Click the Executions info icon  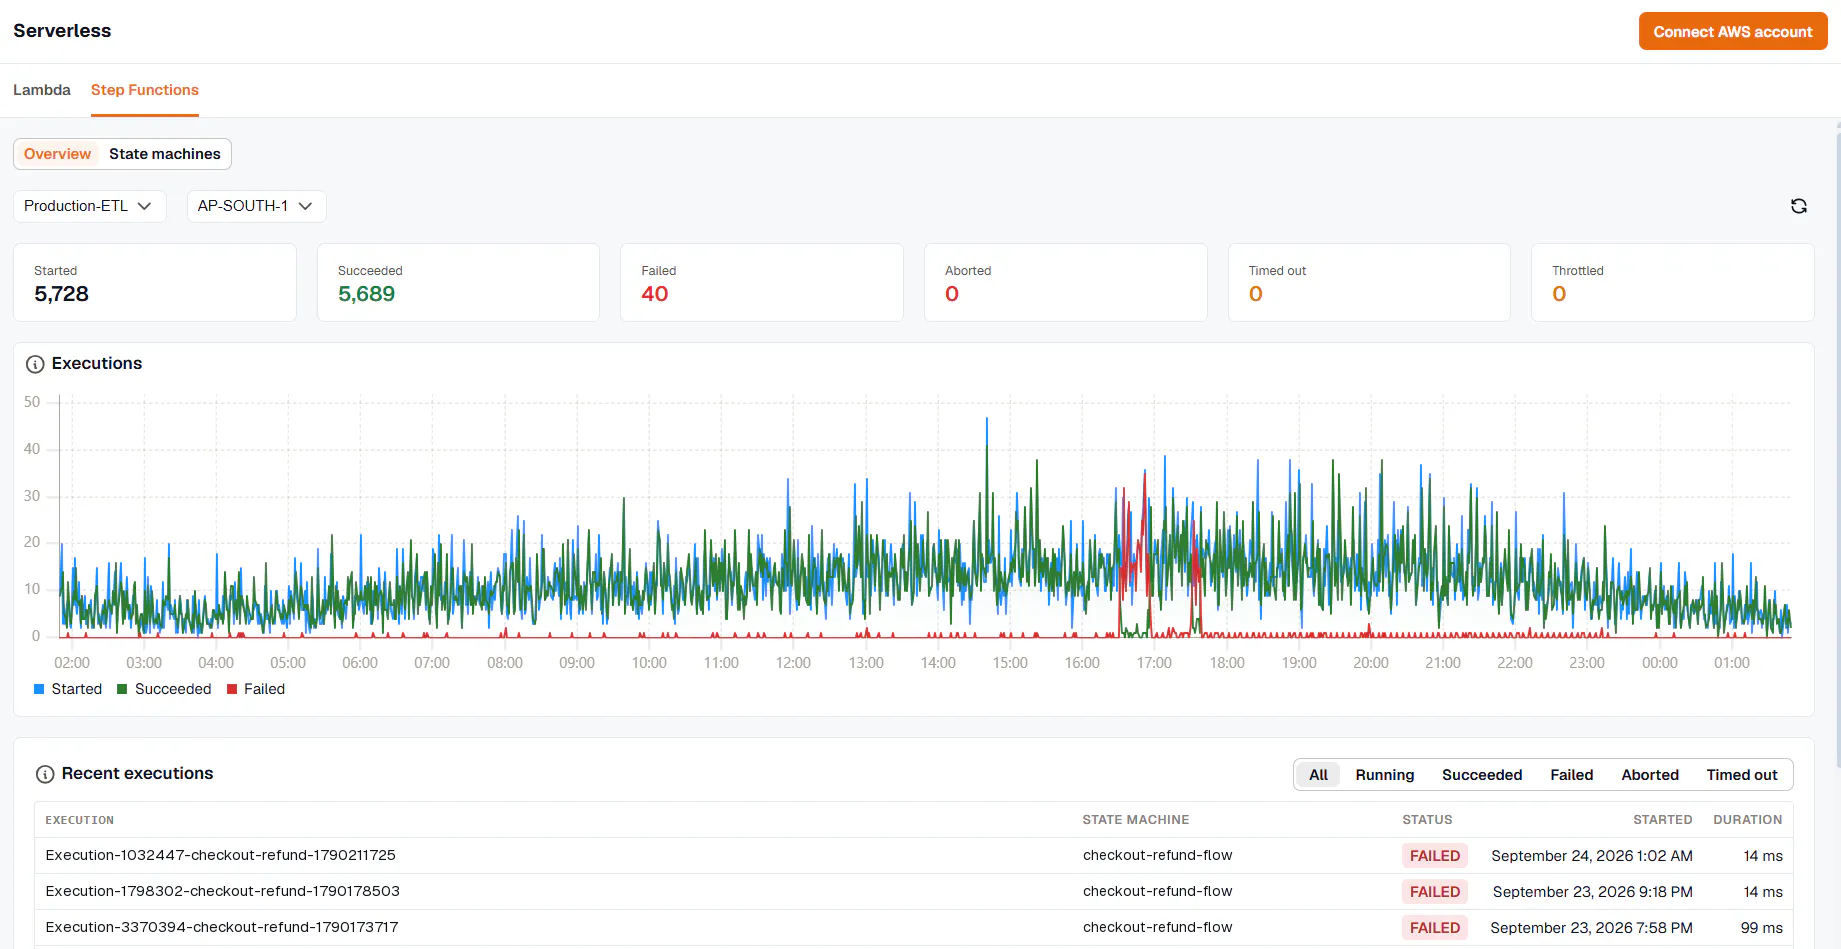[x=35, y=364]
